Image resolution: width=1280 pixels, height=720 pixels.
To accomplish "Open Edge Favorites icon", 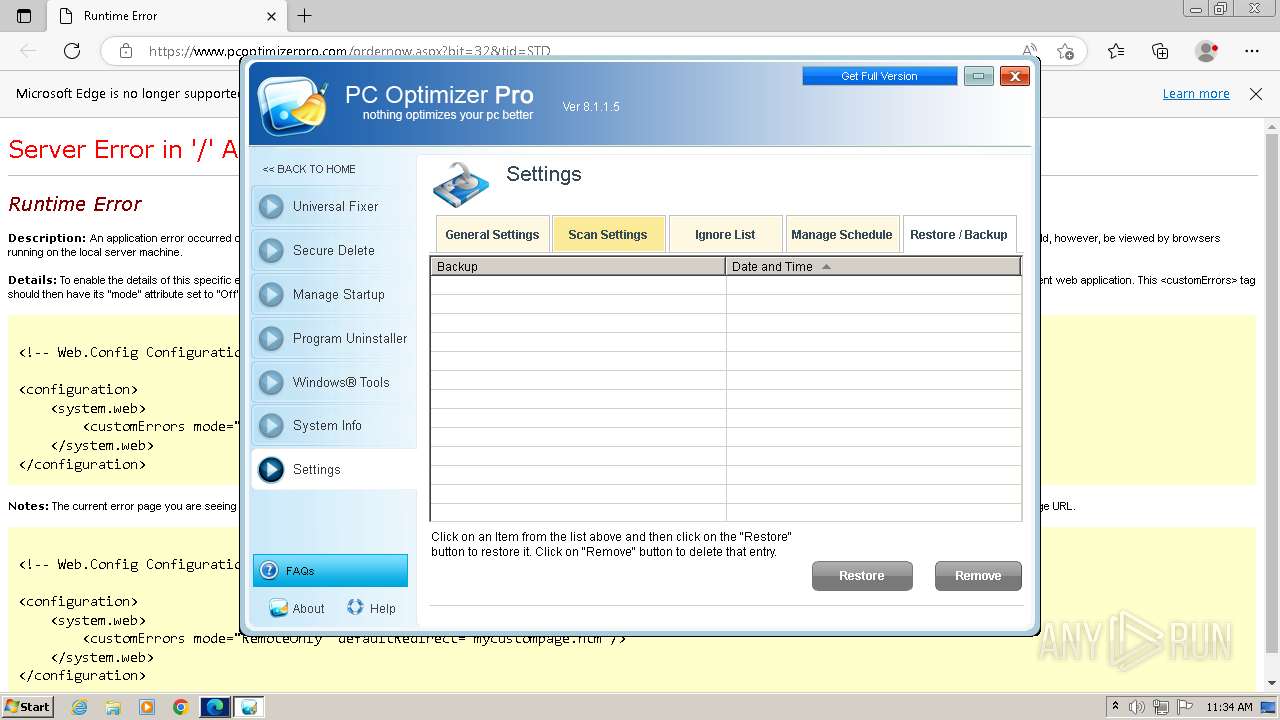I will [x=1116, y=51].
